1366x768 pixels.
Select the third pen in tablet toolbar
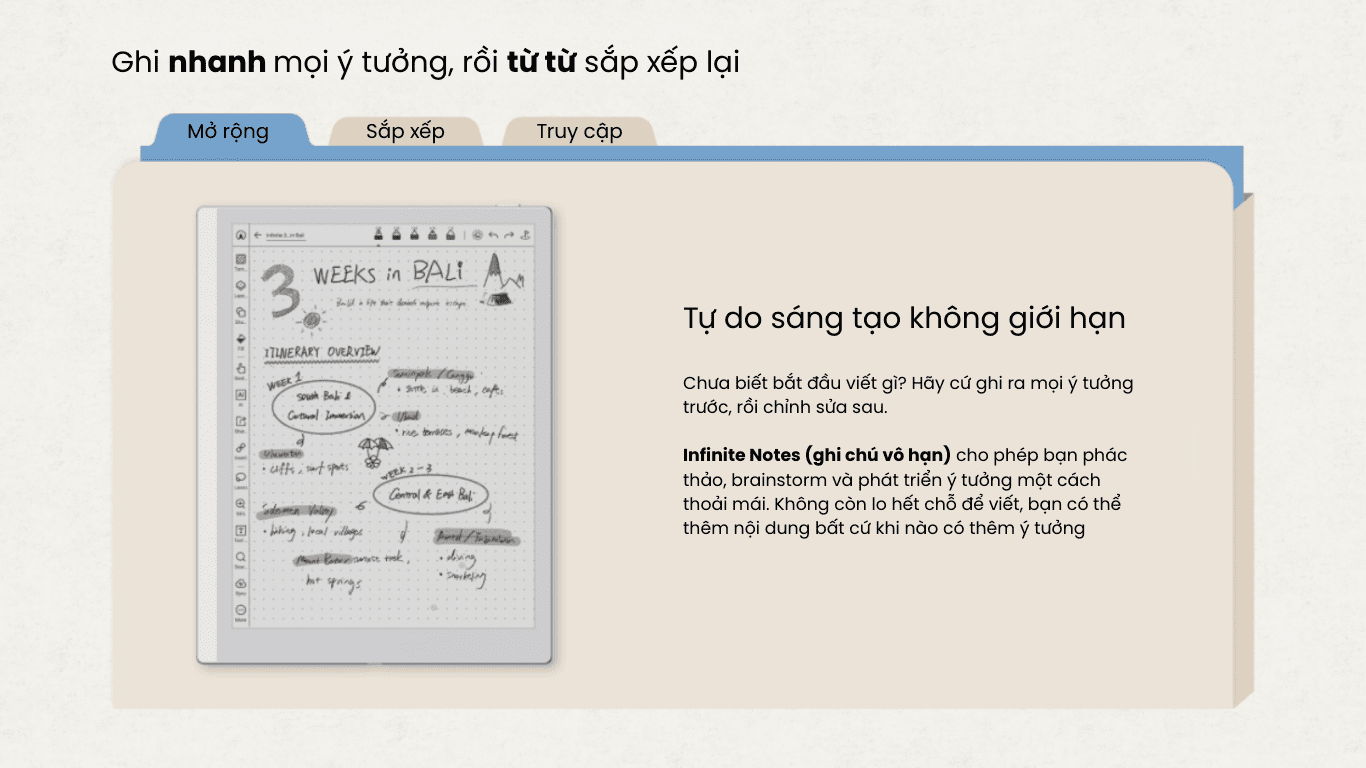click(415, 235)
